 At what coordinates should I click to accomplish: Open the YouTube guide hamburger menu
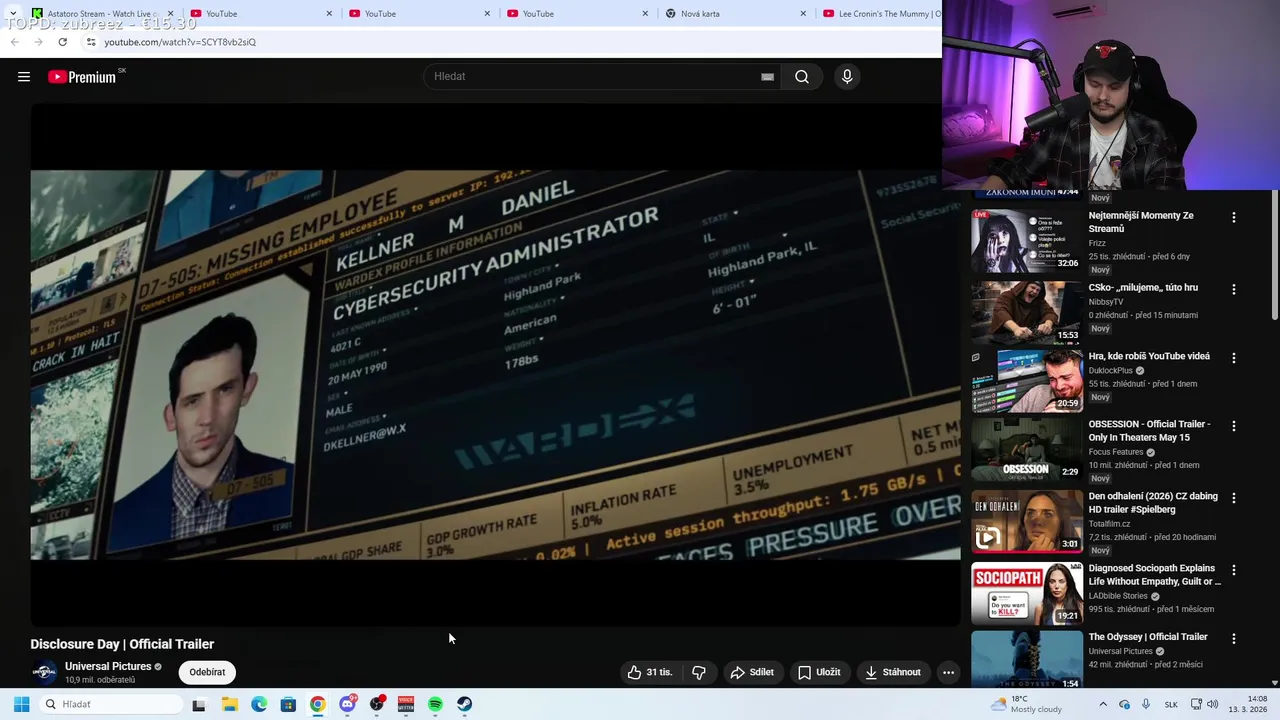[24, 77]
